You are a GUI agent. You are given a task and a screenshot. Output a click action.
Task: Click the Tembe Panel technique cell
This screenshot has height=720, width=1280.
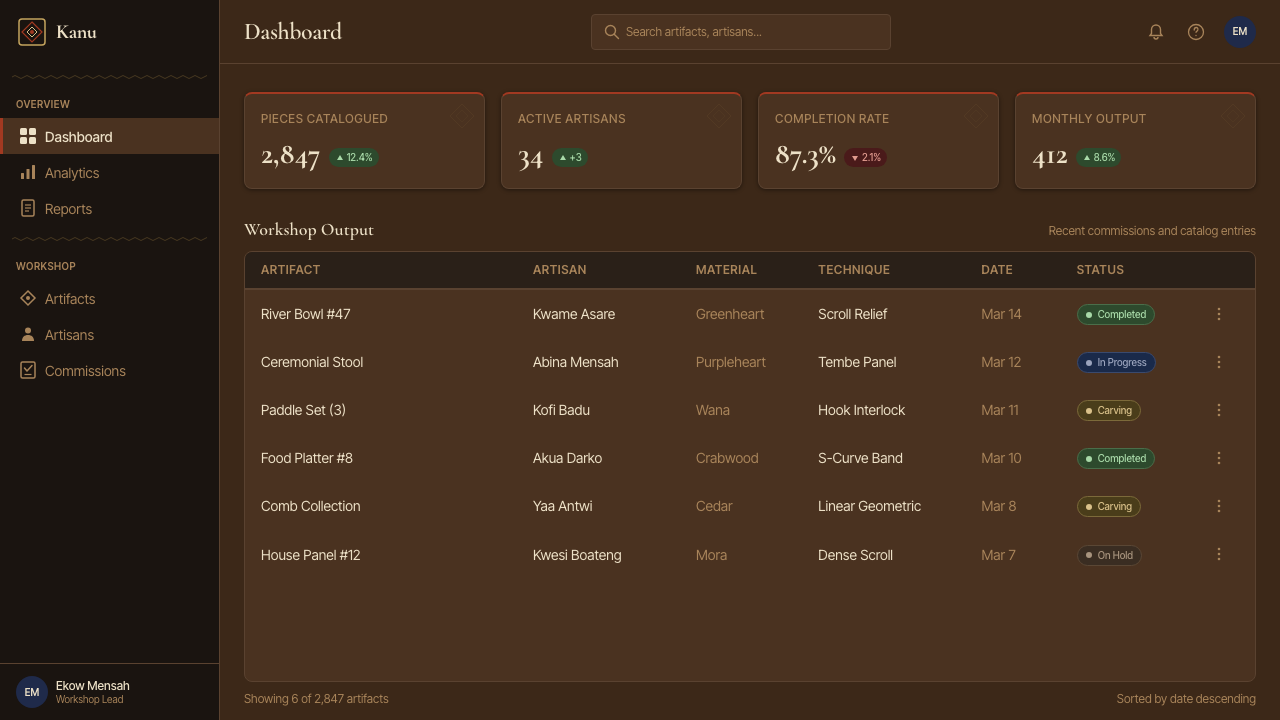857,362
